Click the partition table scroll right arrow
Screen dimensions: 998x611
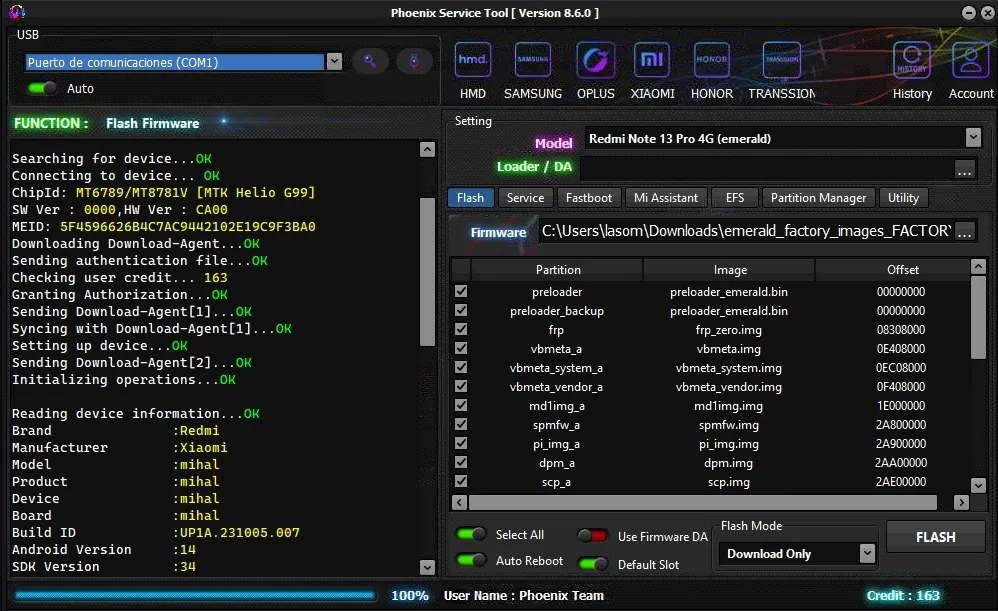(x=962, y=502)
